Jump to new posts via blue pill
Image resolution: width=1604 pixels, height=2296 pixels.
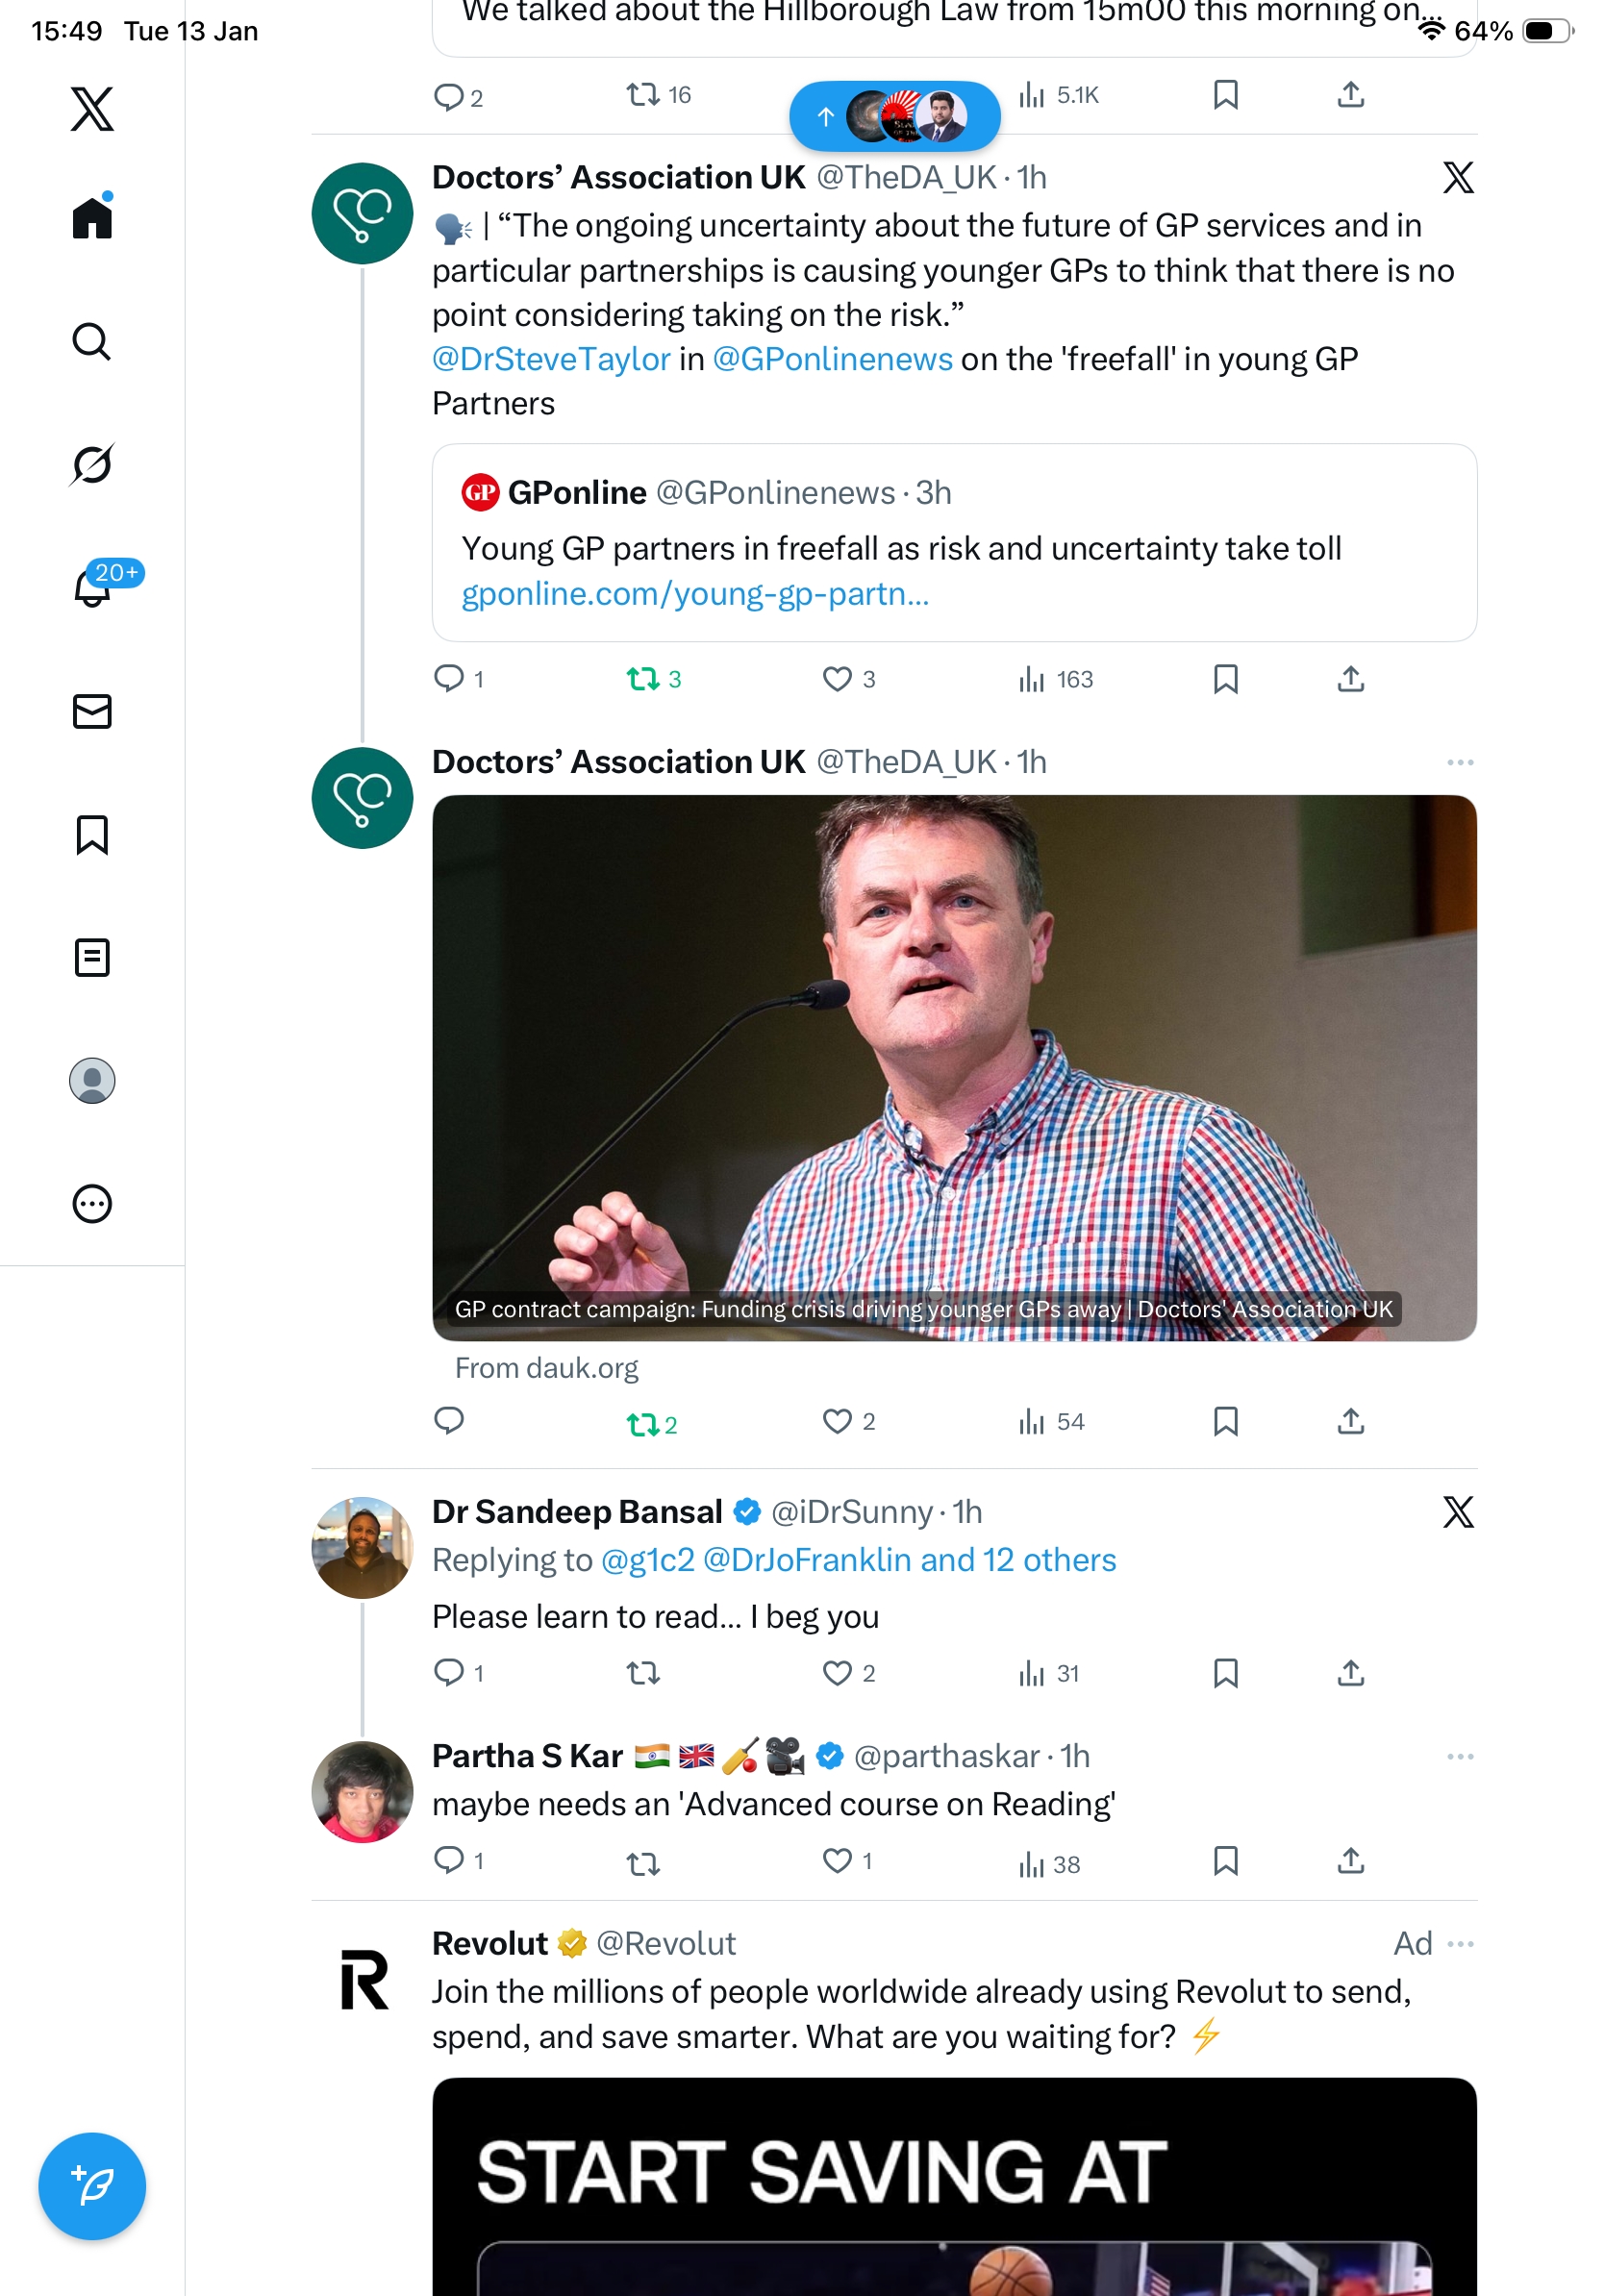click(894, 116)
